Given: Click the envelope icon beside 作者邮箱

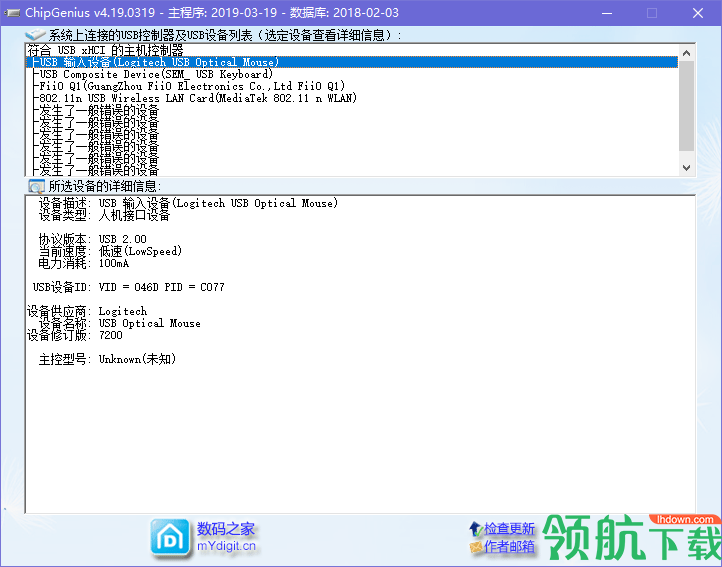Looking at the screenshot, I should [476, 547].
